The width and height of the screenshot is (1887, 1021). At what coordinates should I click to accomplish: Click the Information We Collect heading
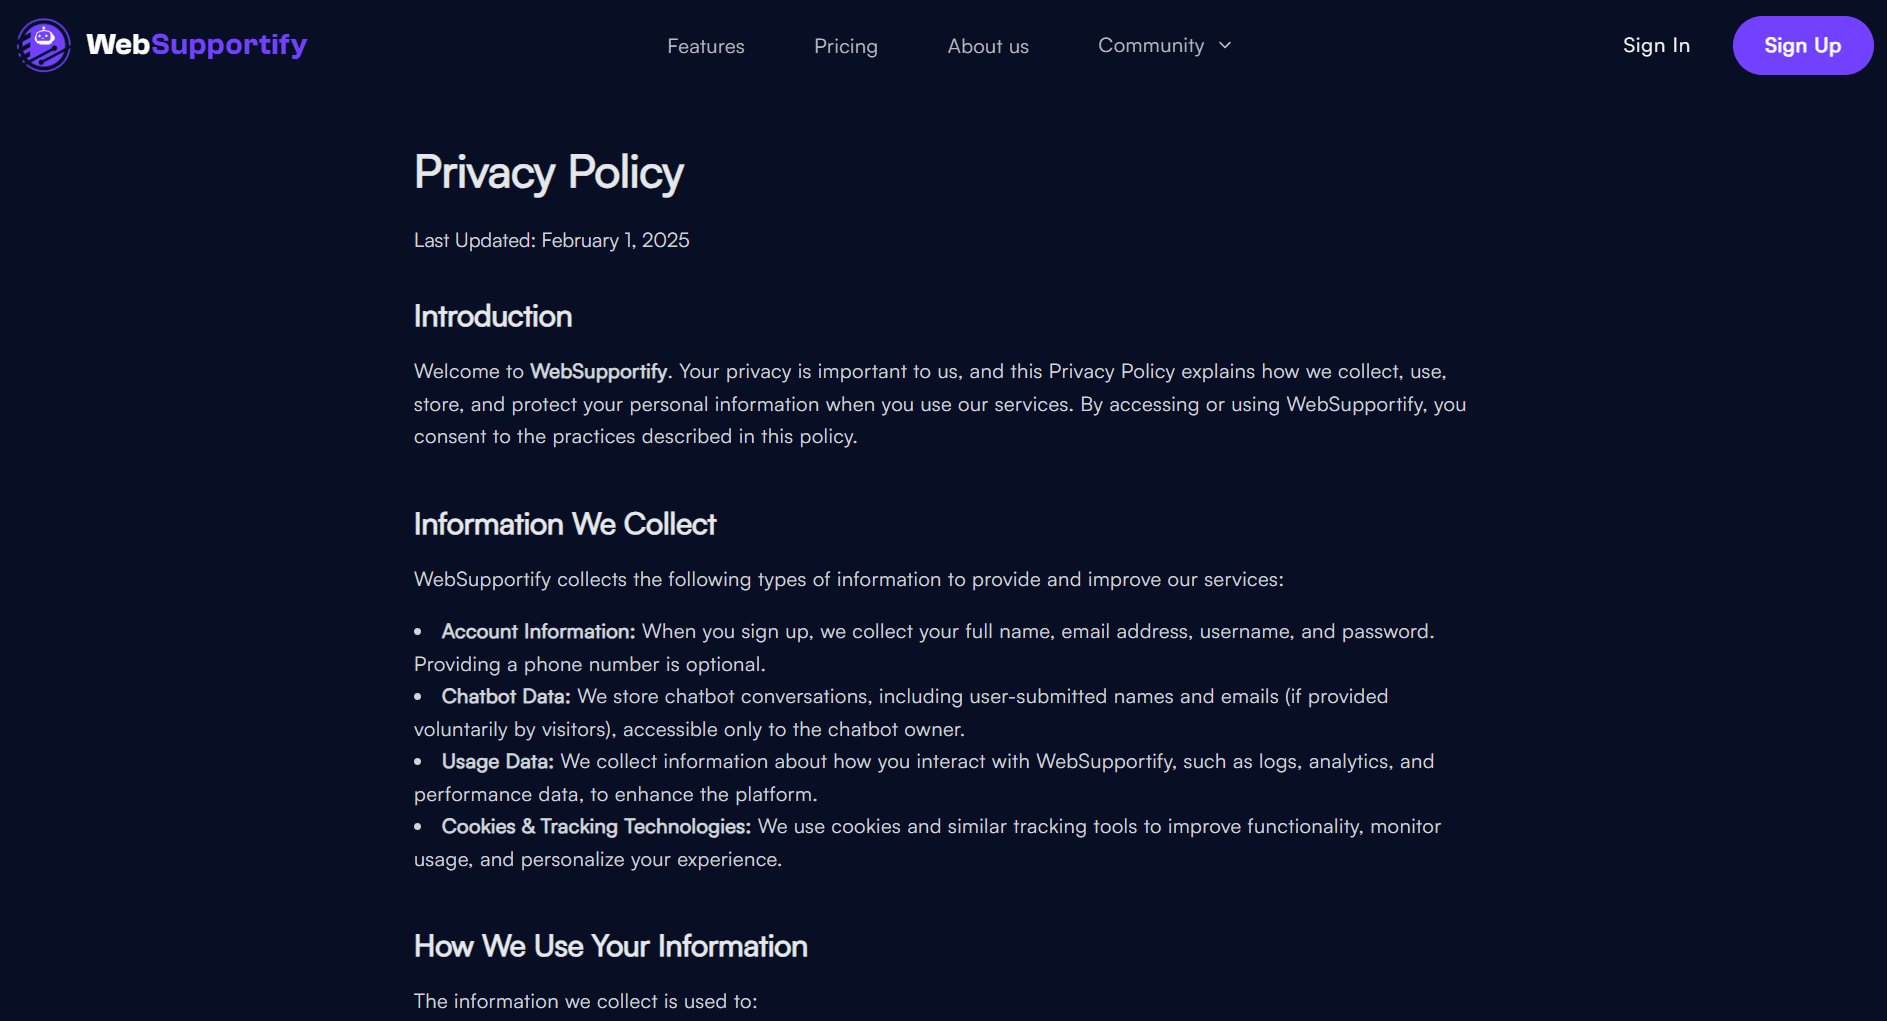[565, 523]
